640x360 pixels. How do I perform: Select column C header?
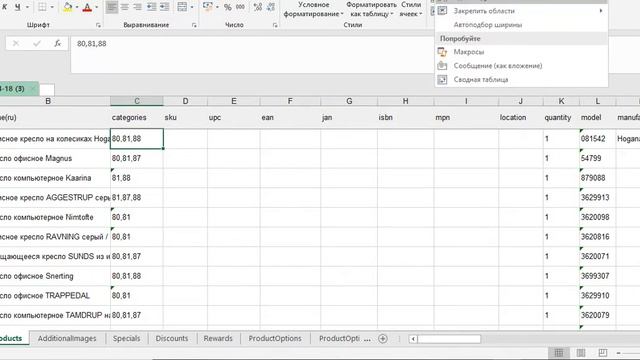click(x=137, y=101)
